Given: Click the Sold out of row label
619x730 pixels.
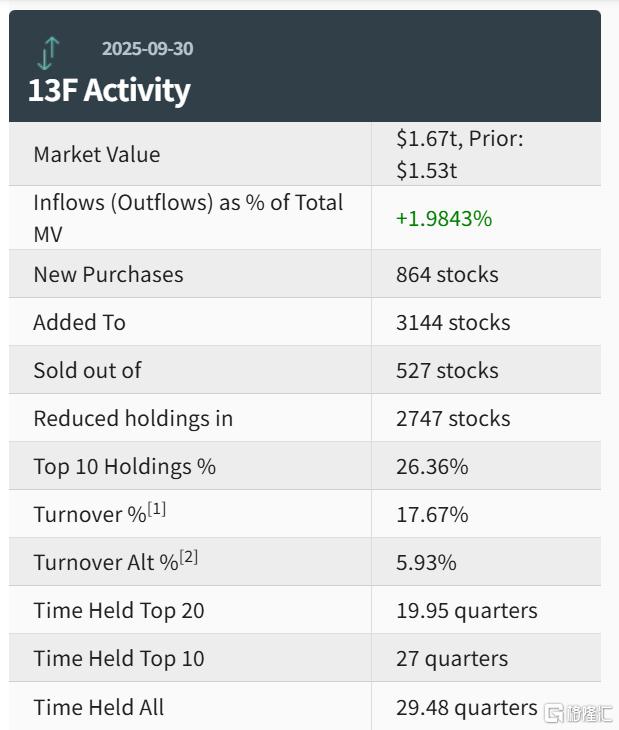Looking at the screenshot, I should tap(87, 370).
